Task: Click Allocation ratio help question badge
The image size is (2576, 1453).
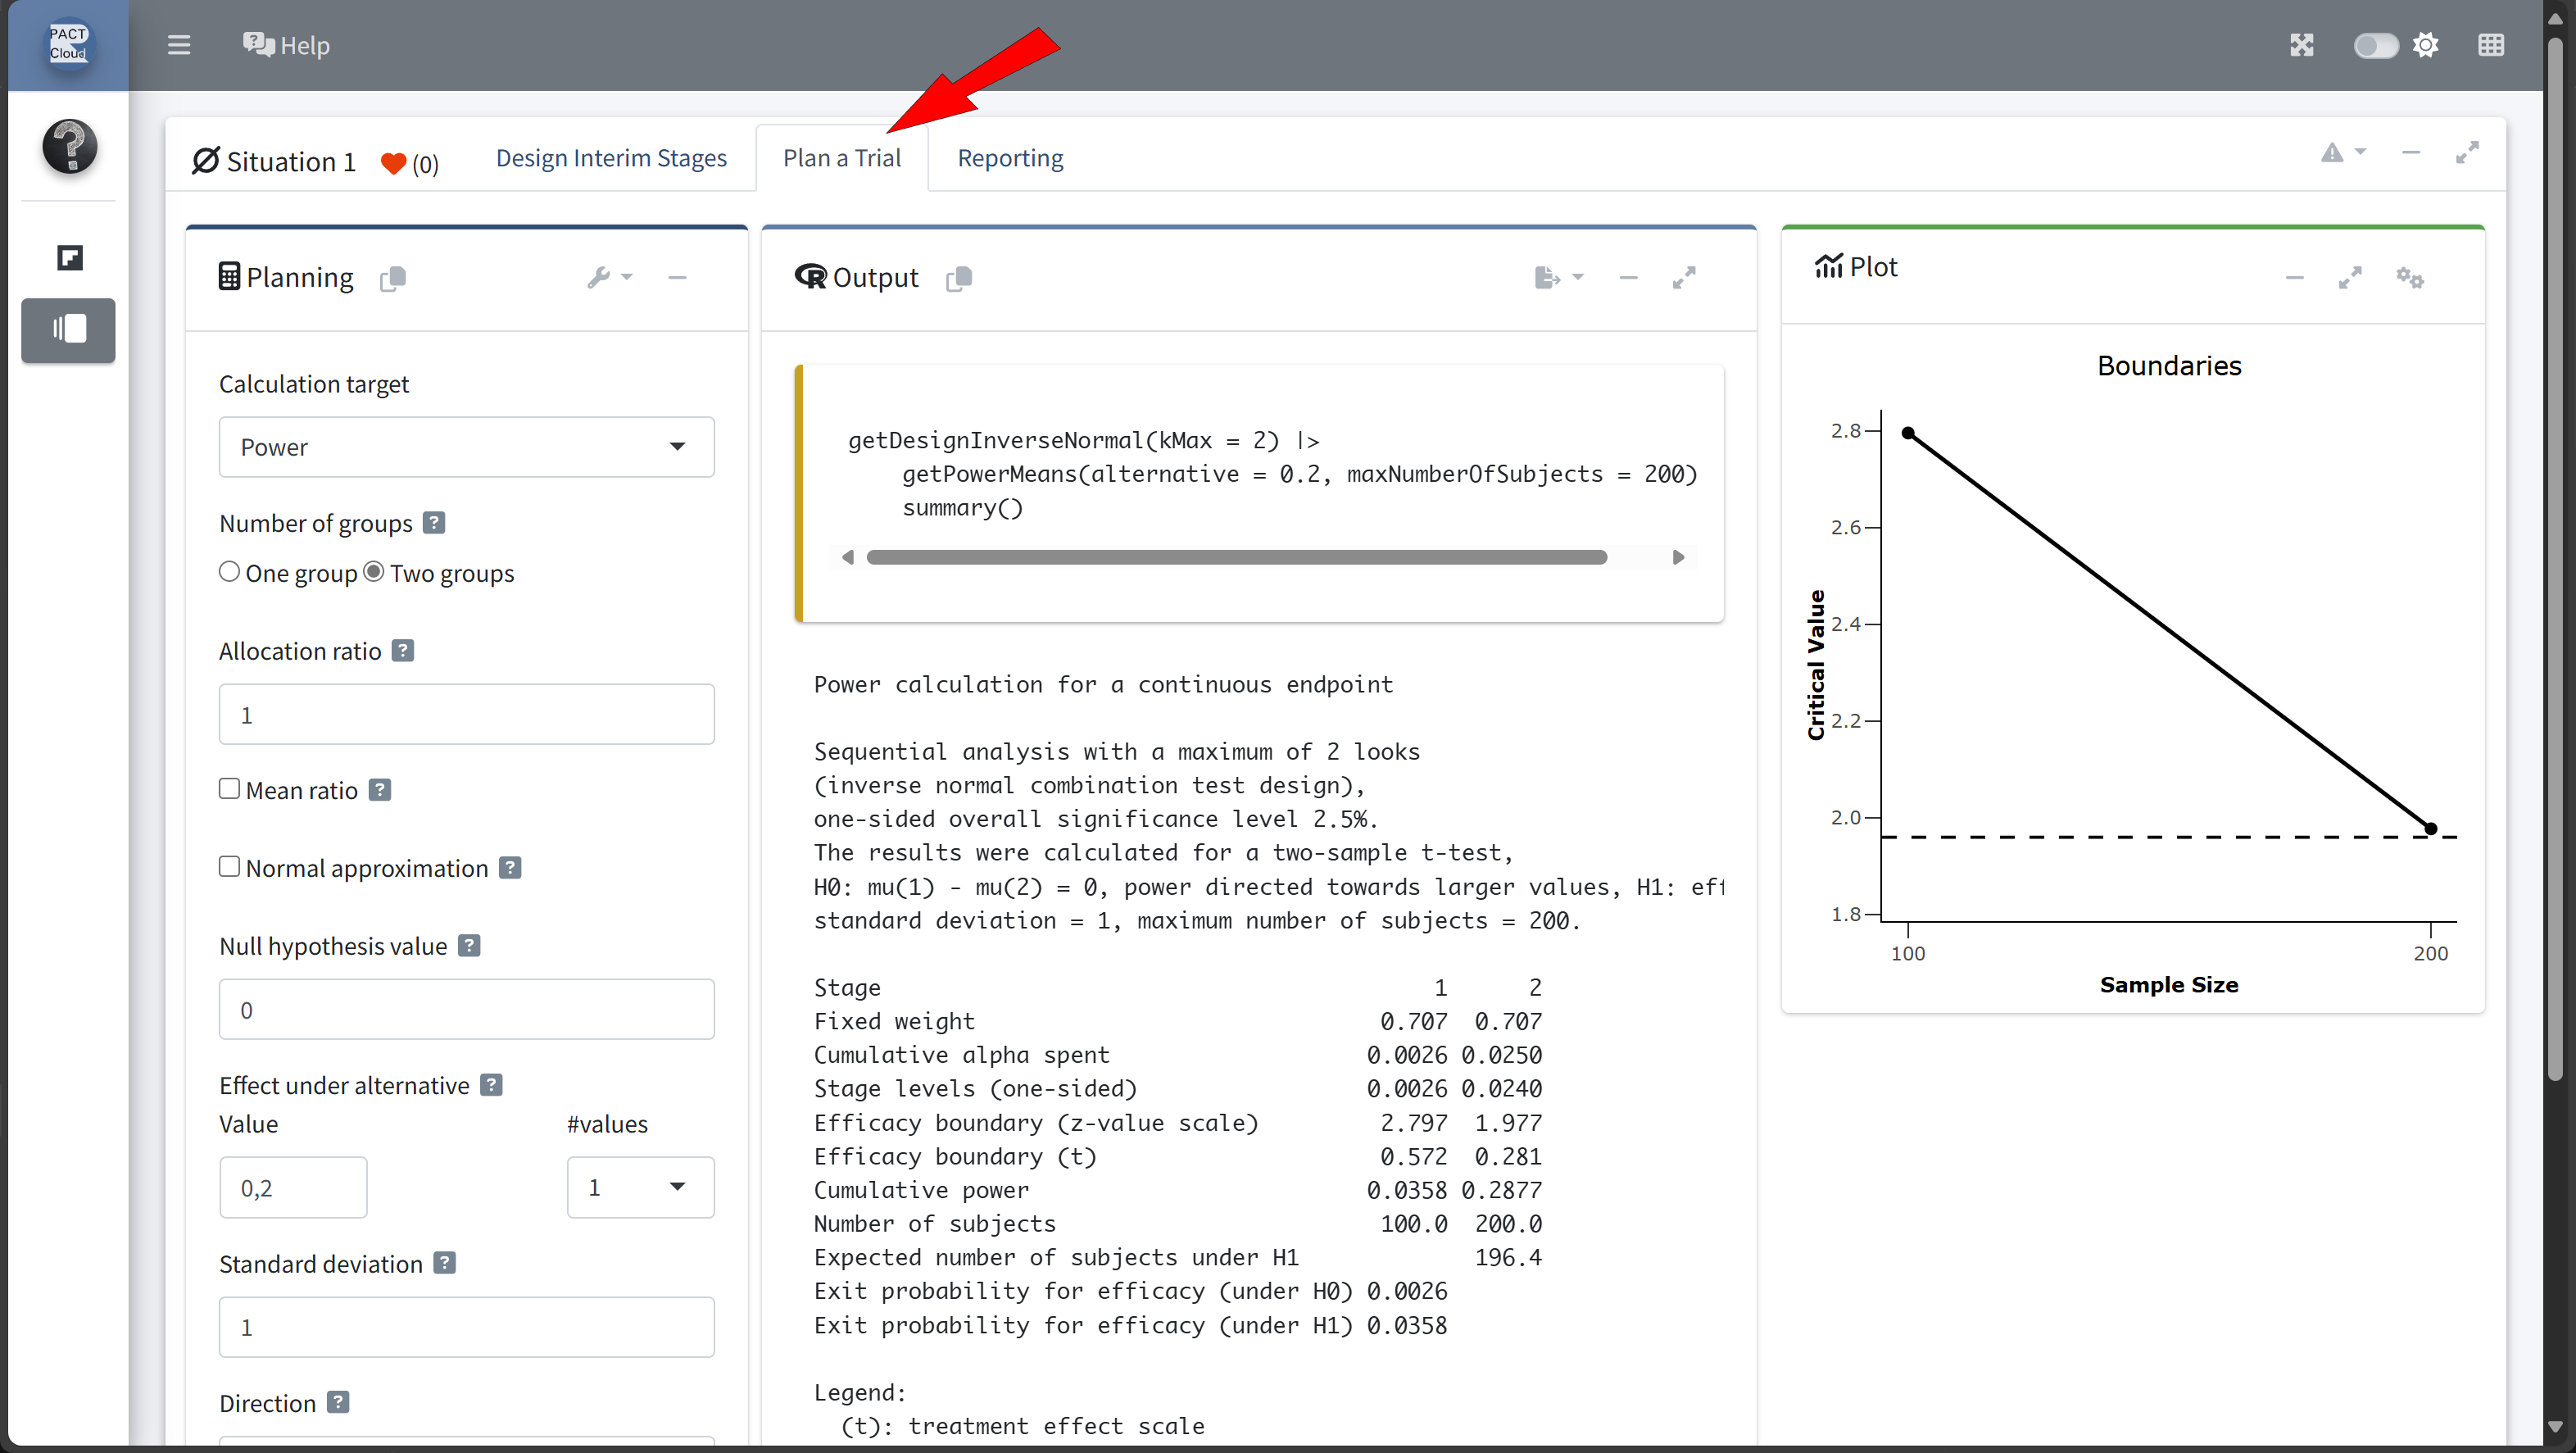Action: [402, 651]
